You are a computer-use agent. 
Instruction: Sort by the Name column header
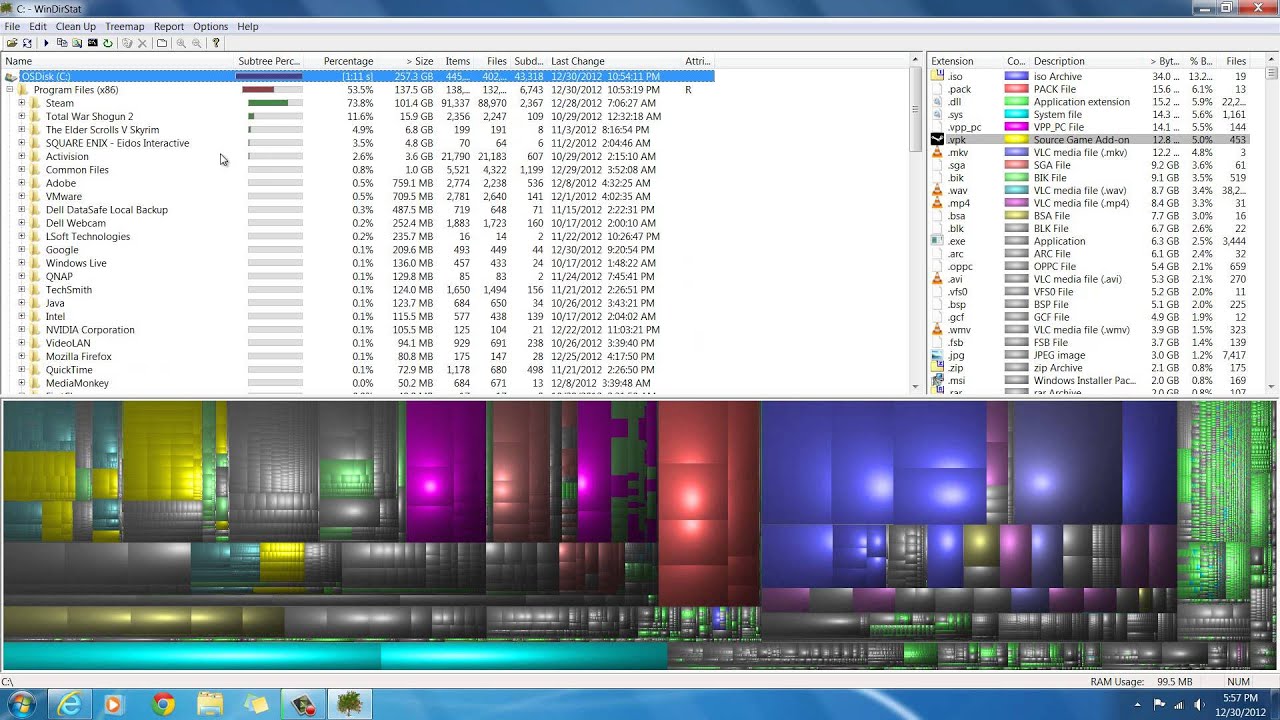tap(118, 61)
